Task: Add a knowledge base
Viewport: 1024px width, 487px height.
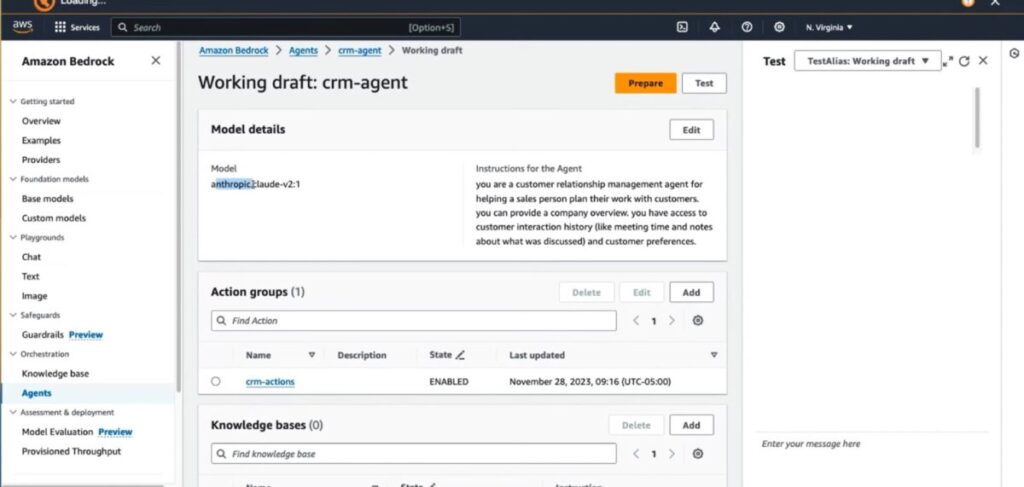Action: [692, 425]
